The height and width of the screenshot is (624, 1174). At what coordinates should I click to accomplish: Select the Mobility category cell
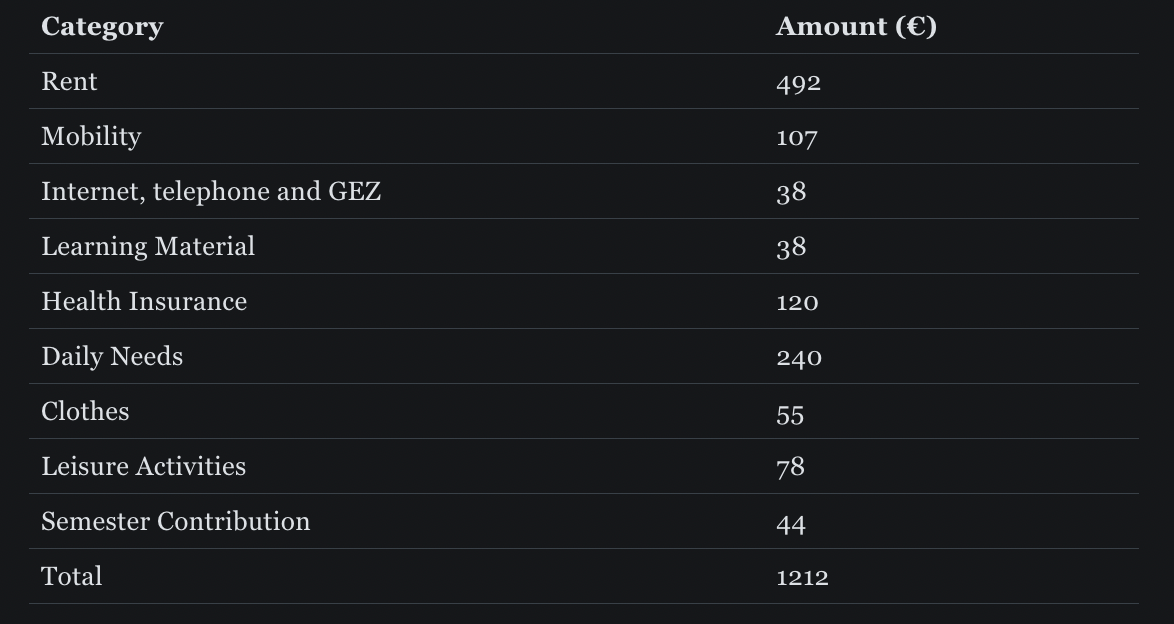click(91, 137)
